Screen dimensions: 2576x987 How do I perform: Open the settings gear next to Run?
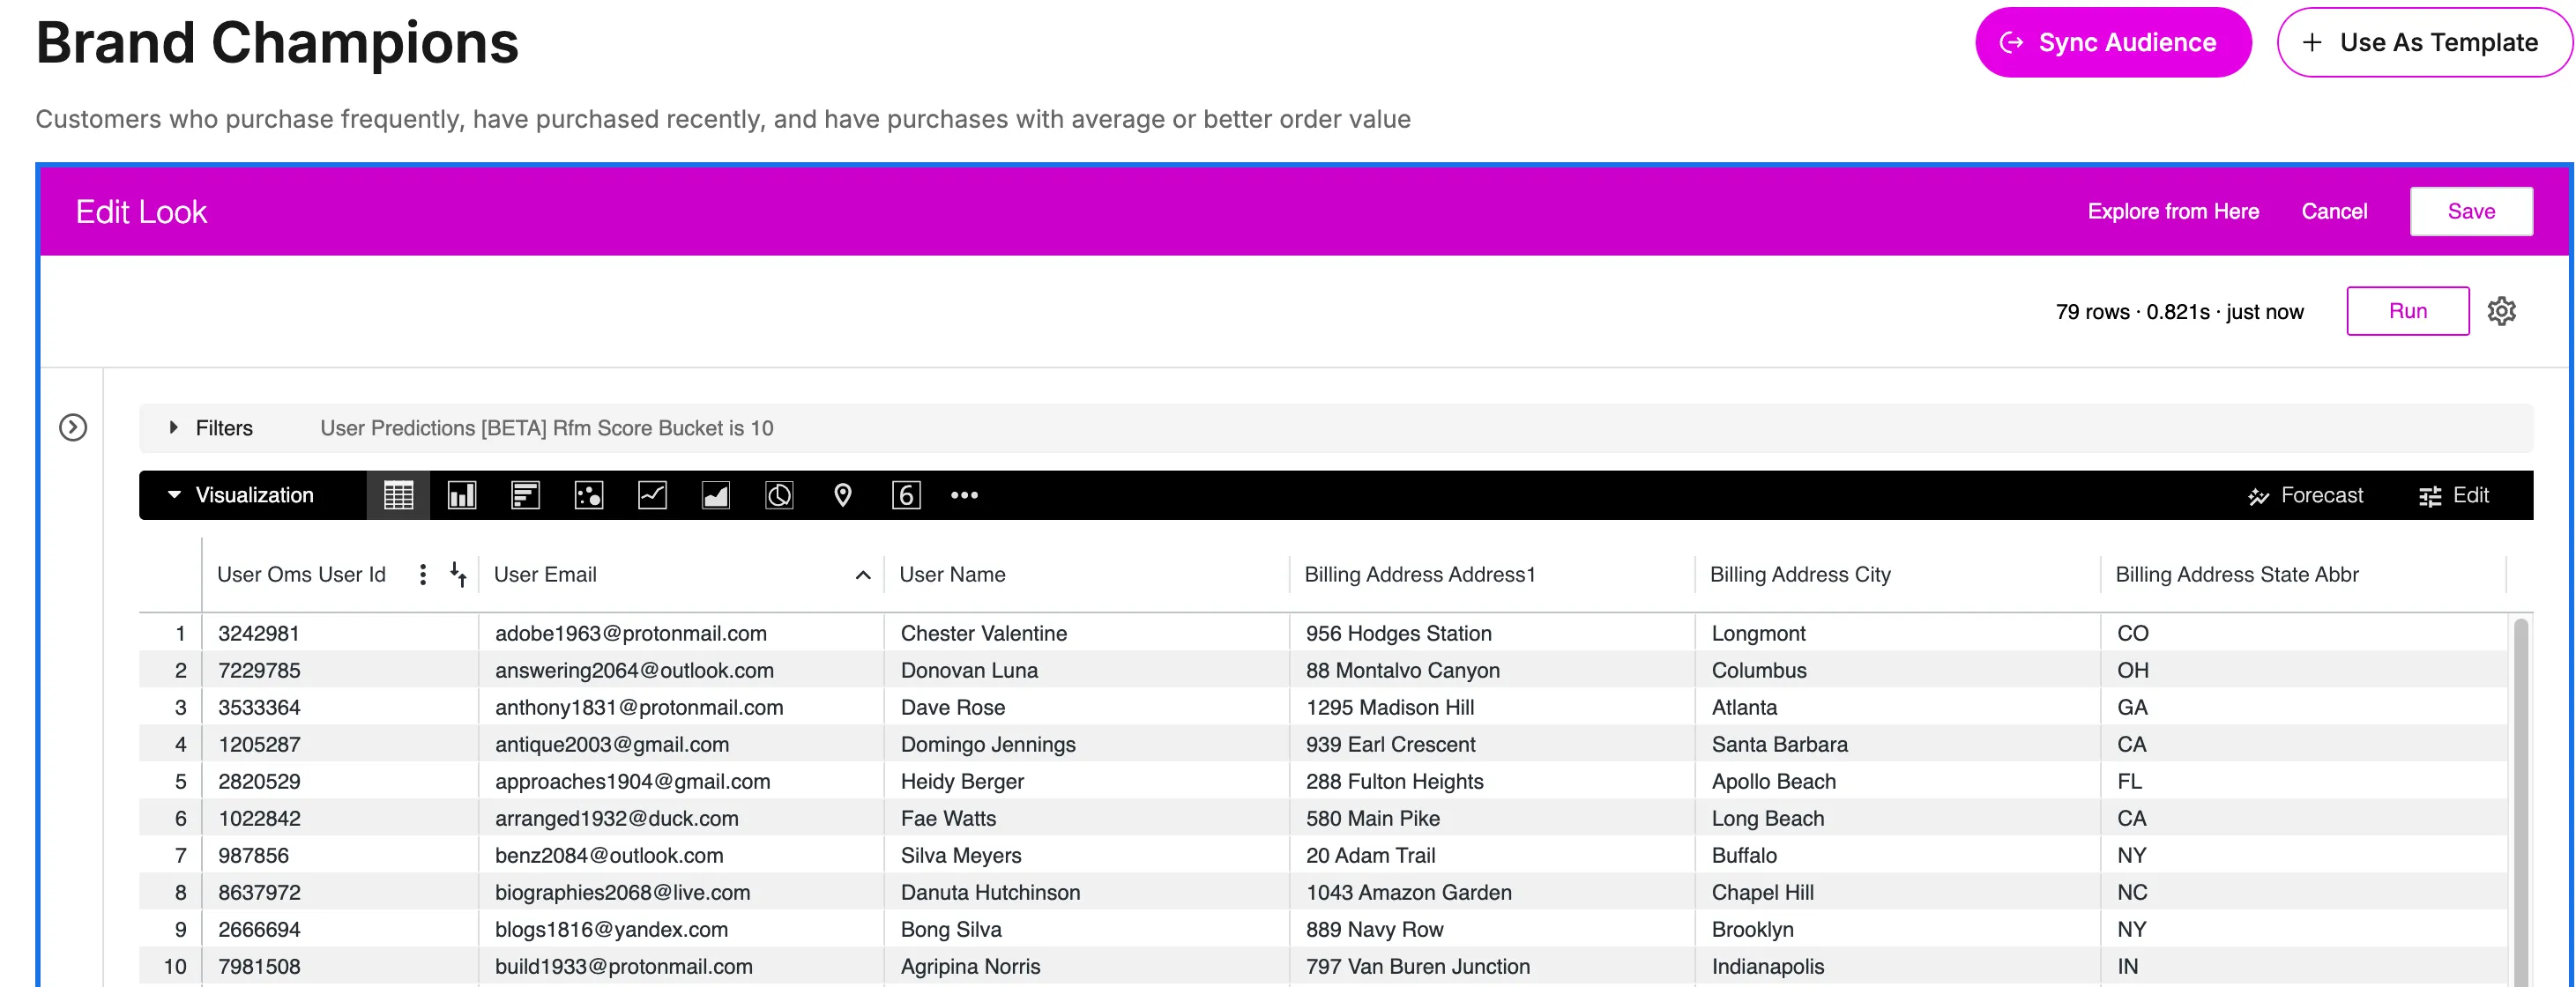point(2501,311)
